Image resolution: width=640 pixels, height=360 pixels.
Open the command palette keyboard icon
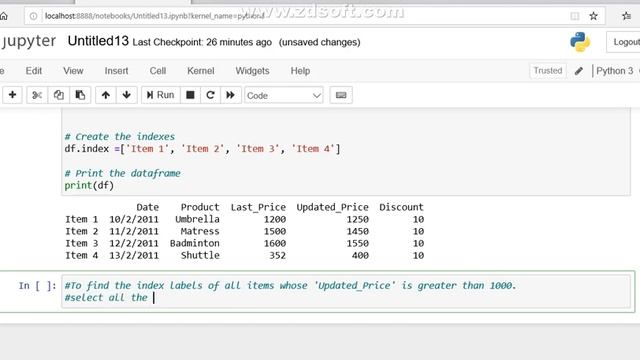[341, 95]
